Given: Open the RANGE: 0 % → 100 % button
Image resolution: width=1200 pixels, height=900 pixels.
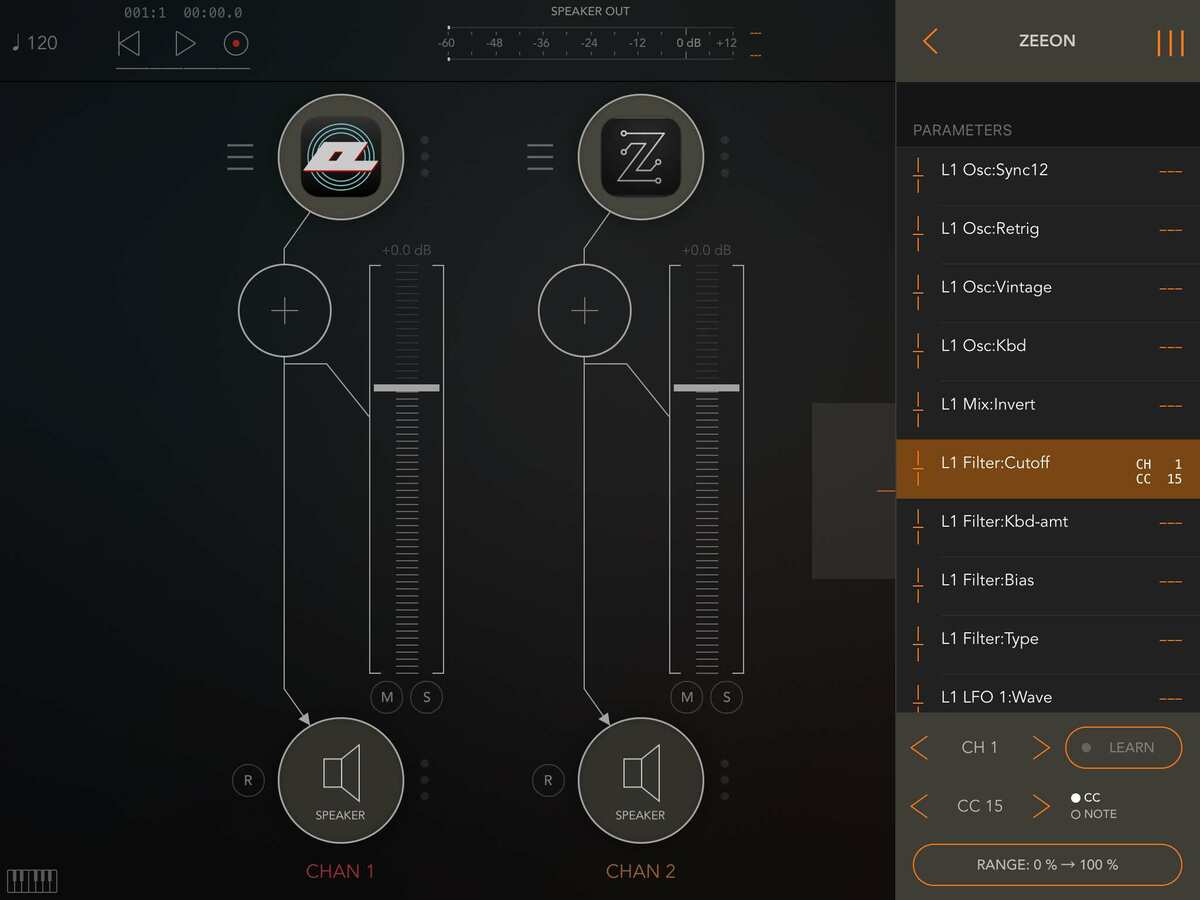Looking at the screenshot, I should tap(1047, 865).
